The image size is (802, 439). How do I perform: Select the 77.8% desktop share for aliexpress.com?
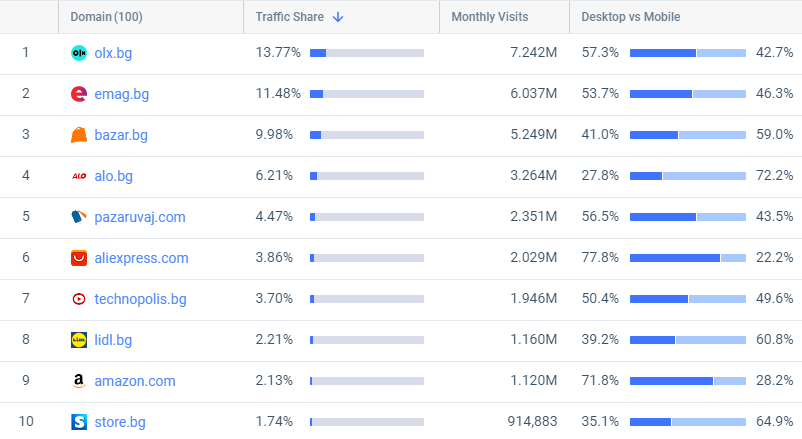click(x=600, y=257)
